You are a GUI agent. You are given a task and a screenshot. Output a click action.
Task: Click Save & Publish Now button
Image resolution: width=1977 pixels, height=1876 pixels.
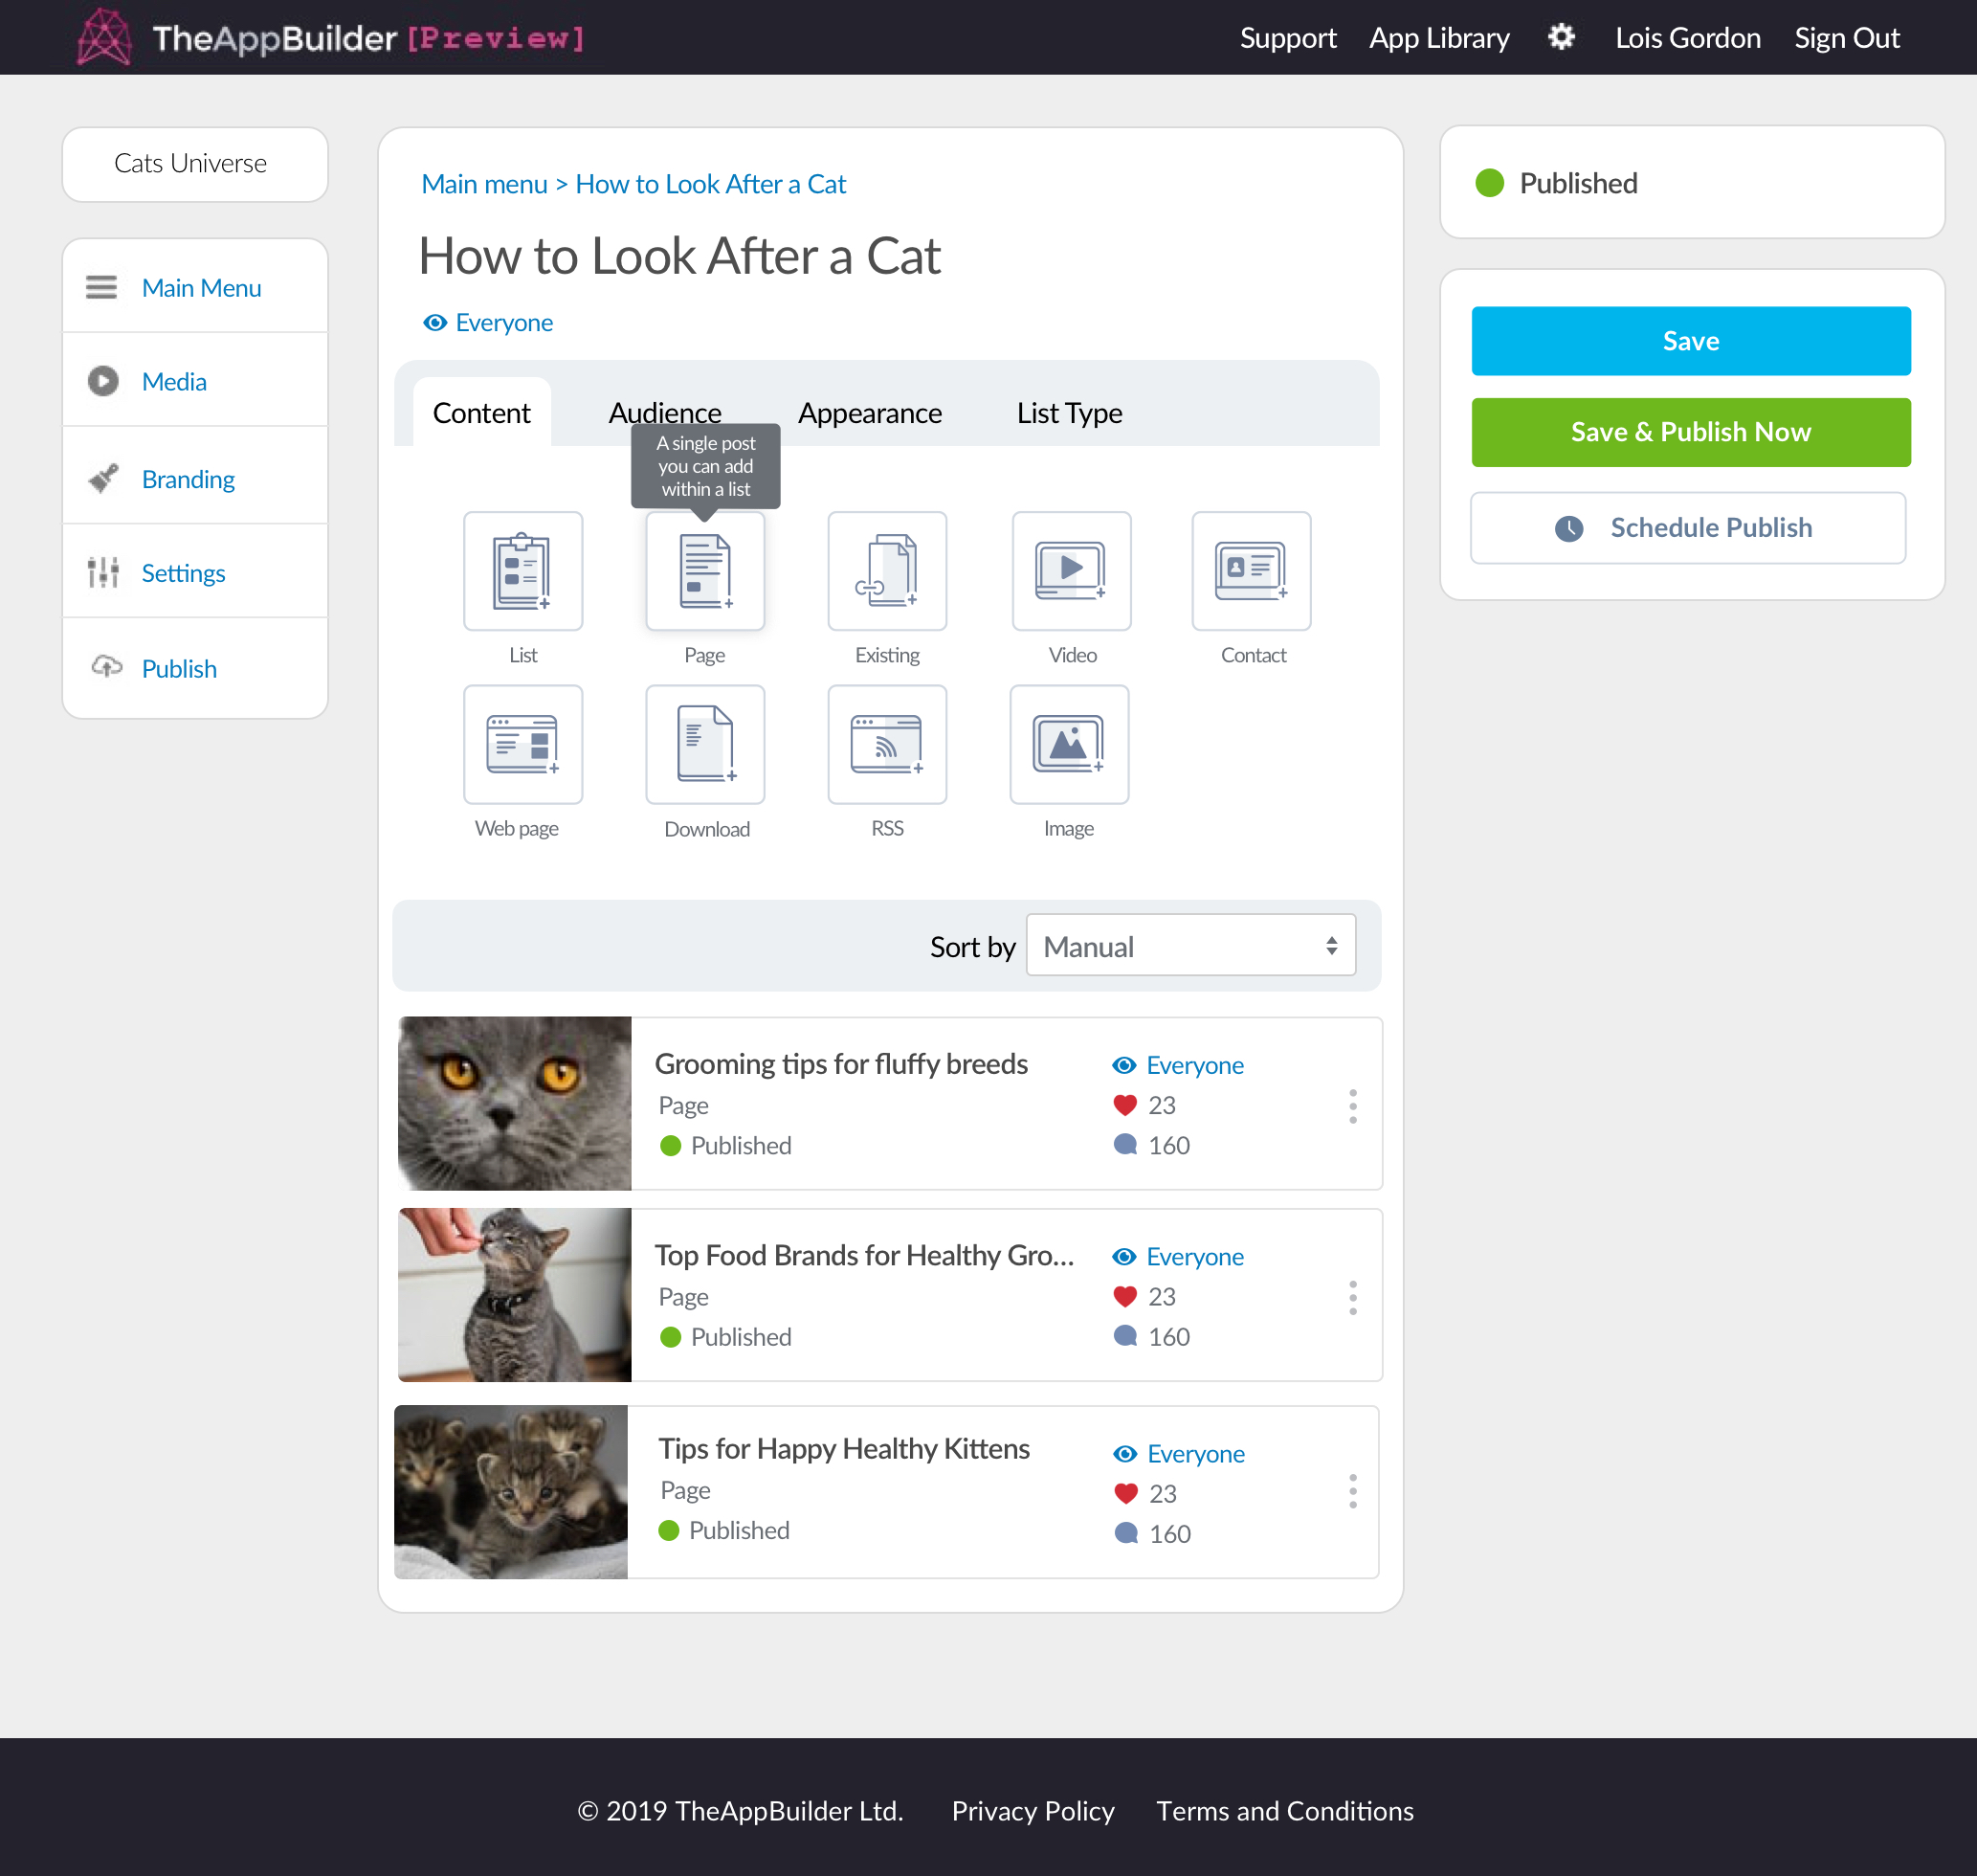(x=1692, y=432)
